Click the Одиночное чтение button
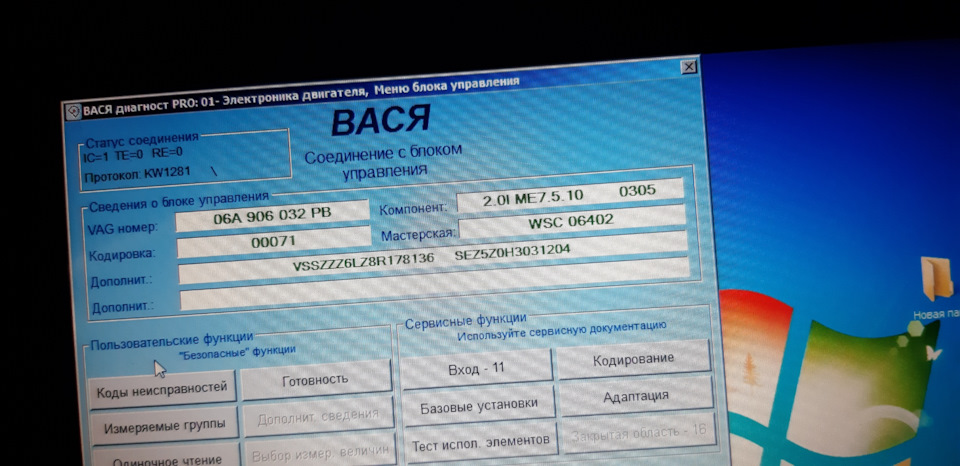The height and width of the screenshot is (466, 960). (x=167, y=456)
